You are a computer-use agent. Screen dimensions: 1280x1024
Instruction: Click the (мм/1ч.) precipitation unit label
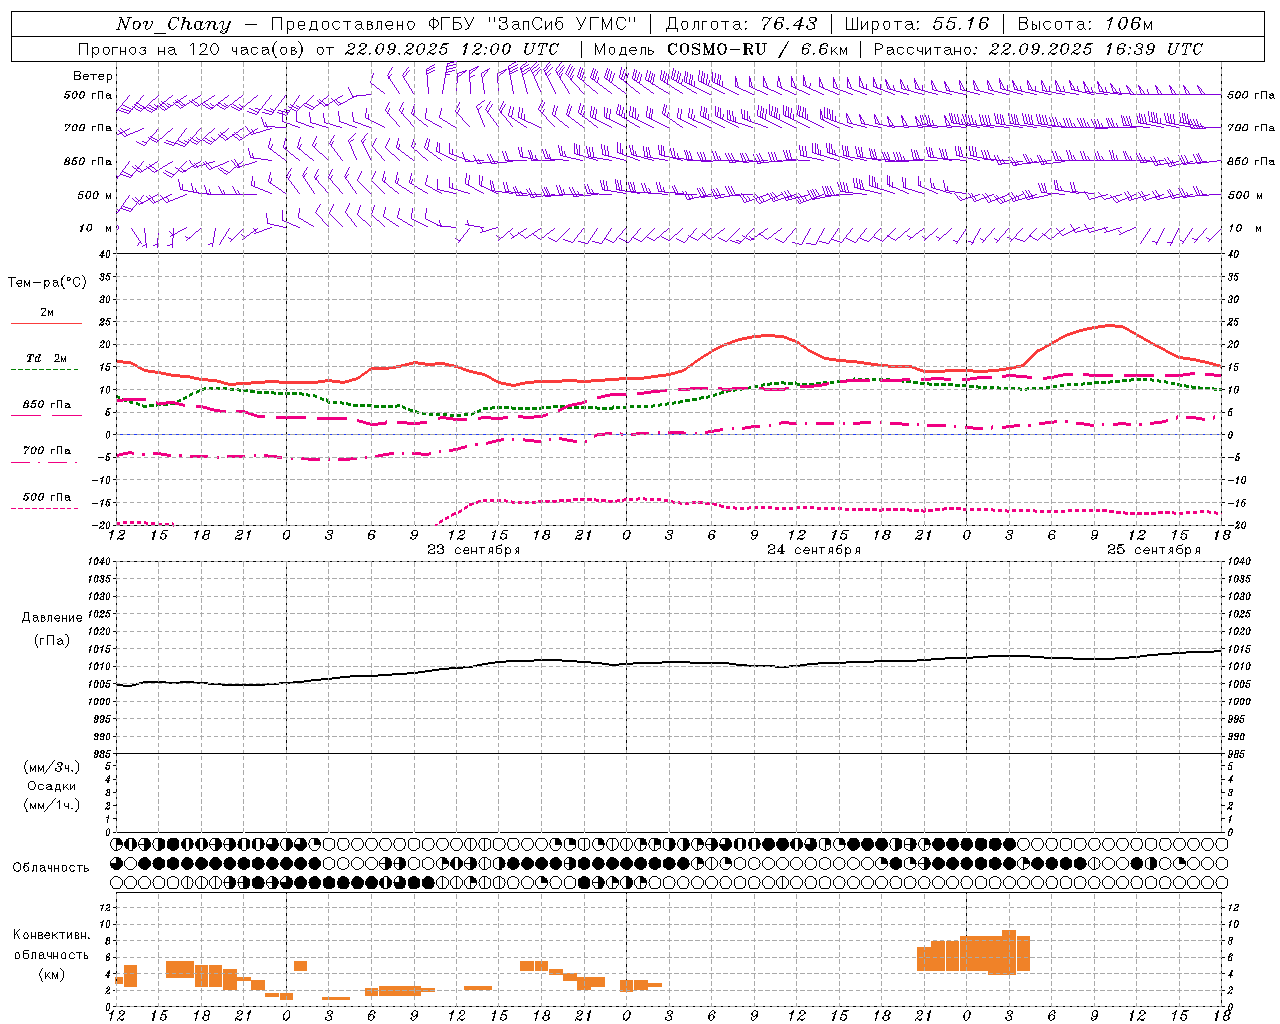(x=52, y=805)
